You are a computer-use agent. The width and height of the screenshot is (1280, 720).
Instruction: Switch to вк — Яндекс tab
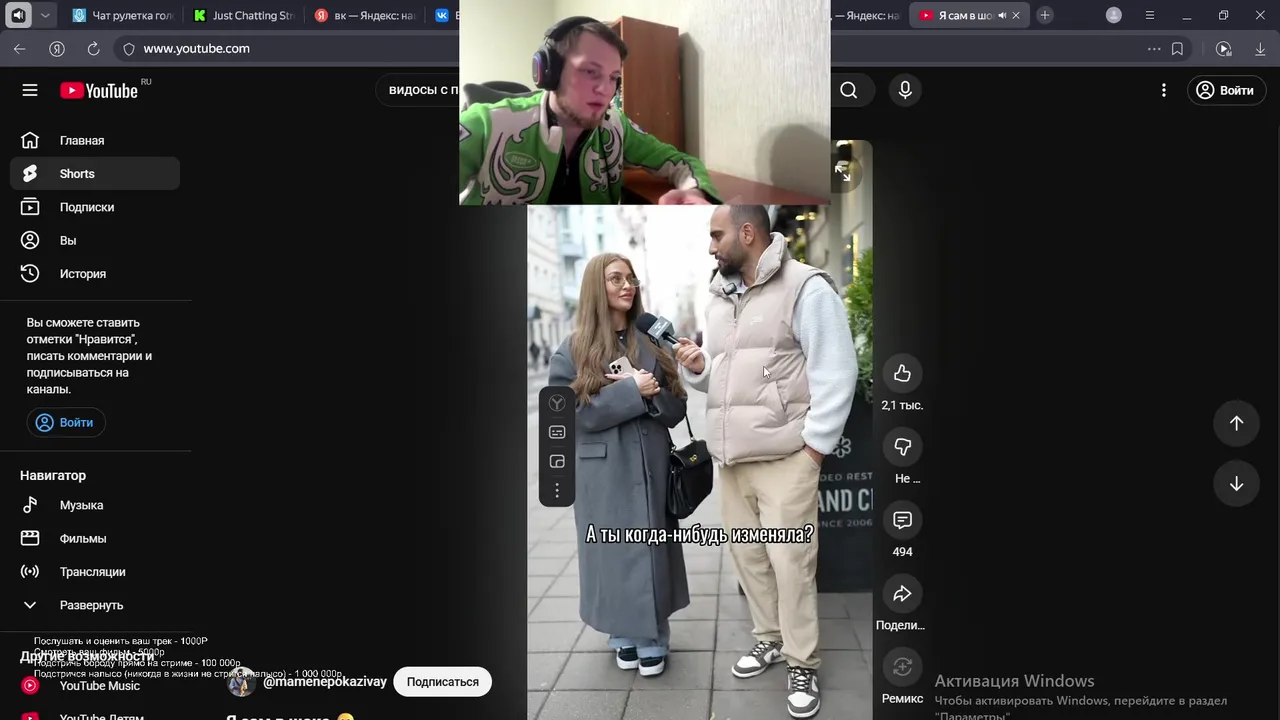click(x=365, y=15)
